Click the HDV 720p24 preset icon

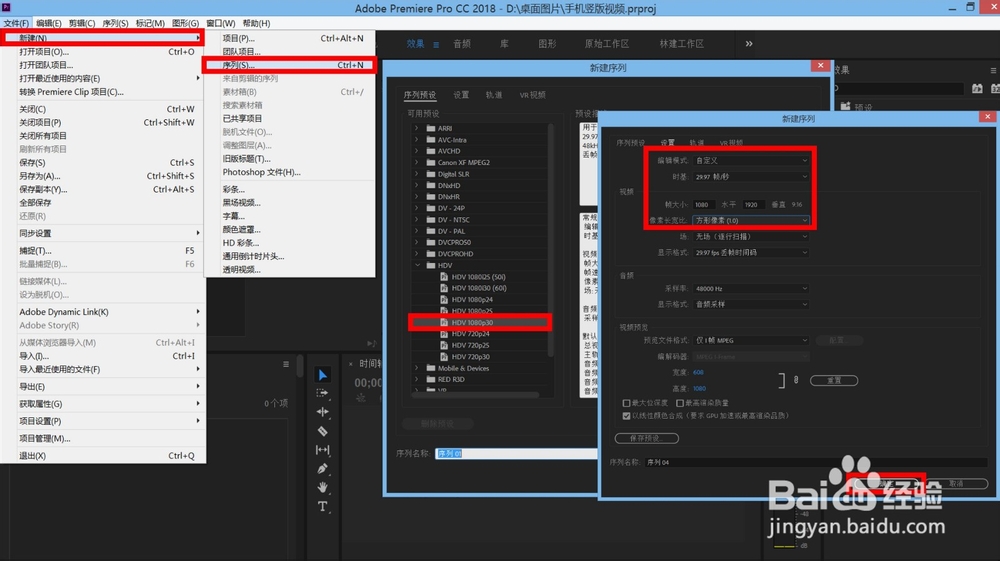(x=444, y=334)
